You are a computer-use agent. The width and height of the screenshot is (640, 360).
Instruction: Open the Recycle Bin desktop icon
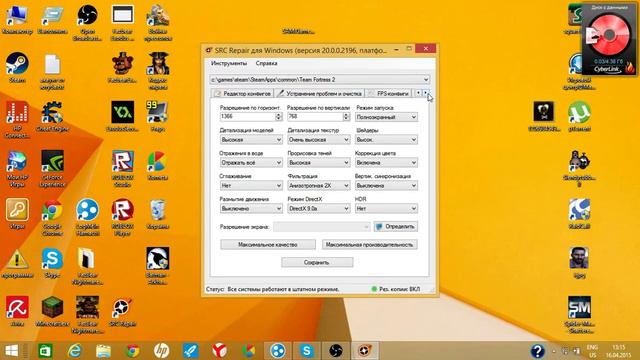[x=158, y=214]
